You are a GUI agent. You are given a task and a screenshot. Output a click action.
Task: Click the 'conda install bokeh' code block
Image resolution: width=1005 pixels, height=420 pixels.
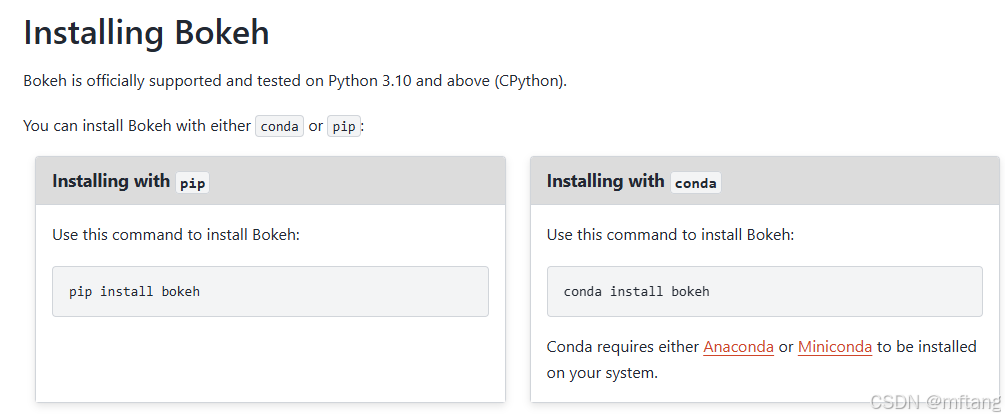coord(765,292)
